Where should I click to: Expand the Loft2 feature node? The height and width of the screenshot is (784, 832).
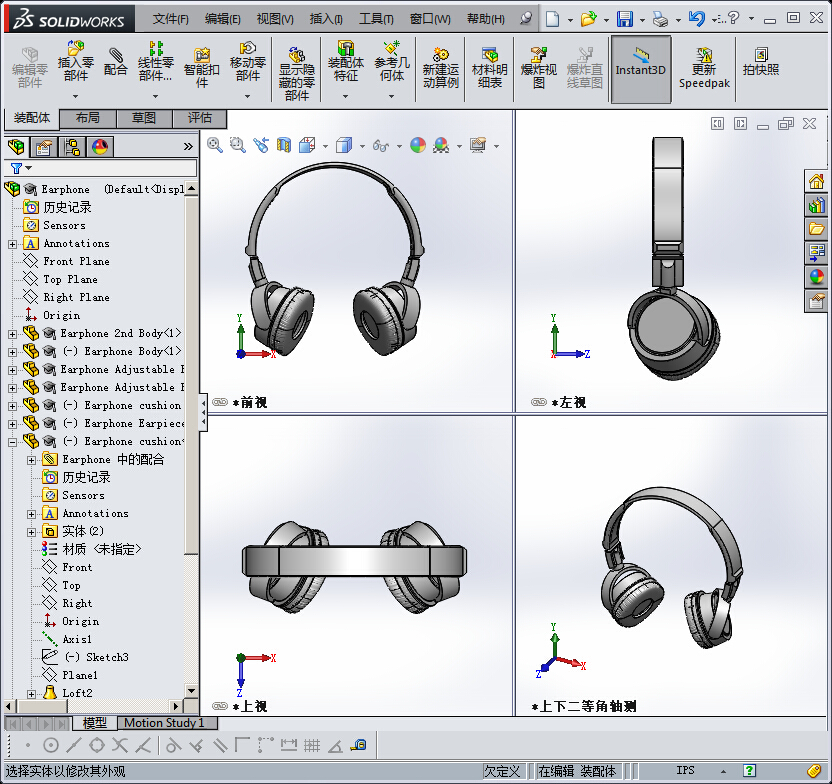click(x=31, y=694)
